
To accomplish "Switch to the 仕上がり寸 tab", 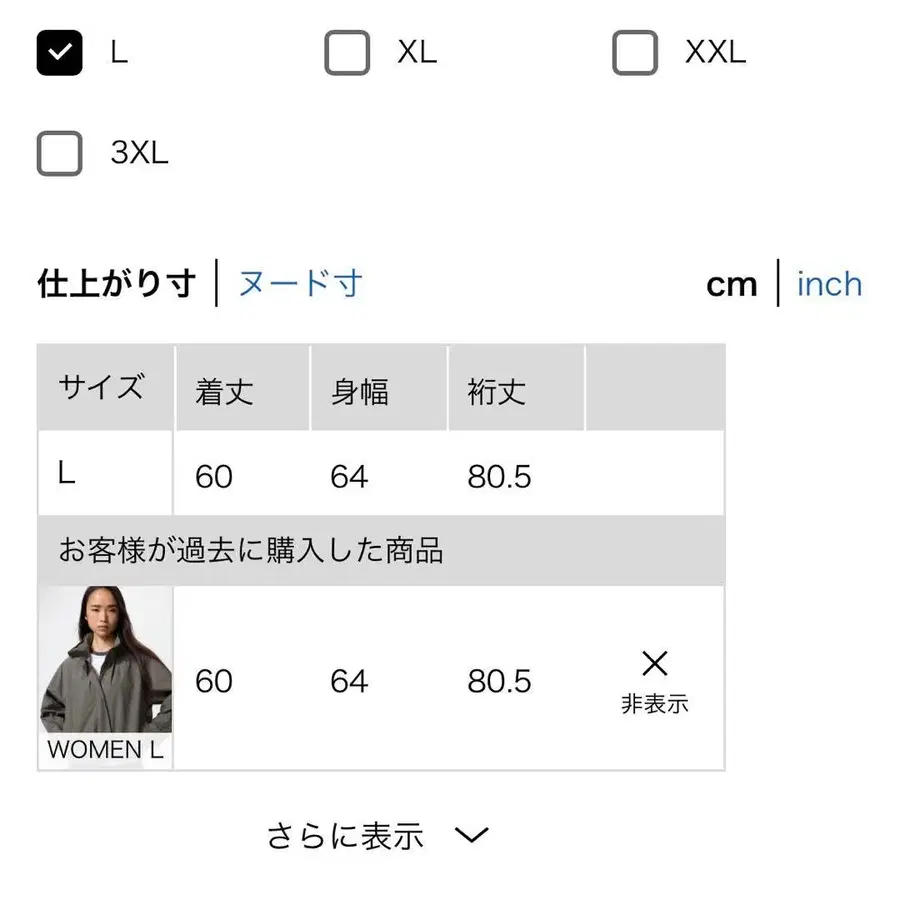I will (116, 284).
